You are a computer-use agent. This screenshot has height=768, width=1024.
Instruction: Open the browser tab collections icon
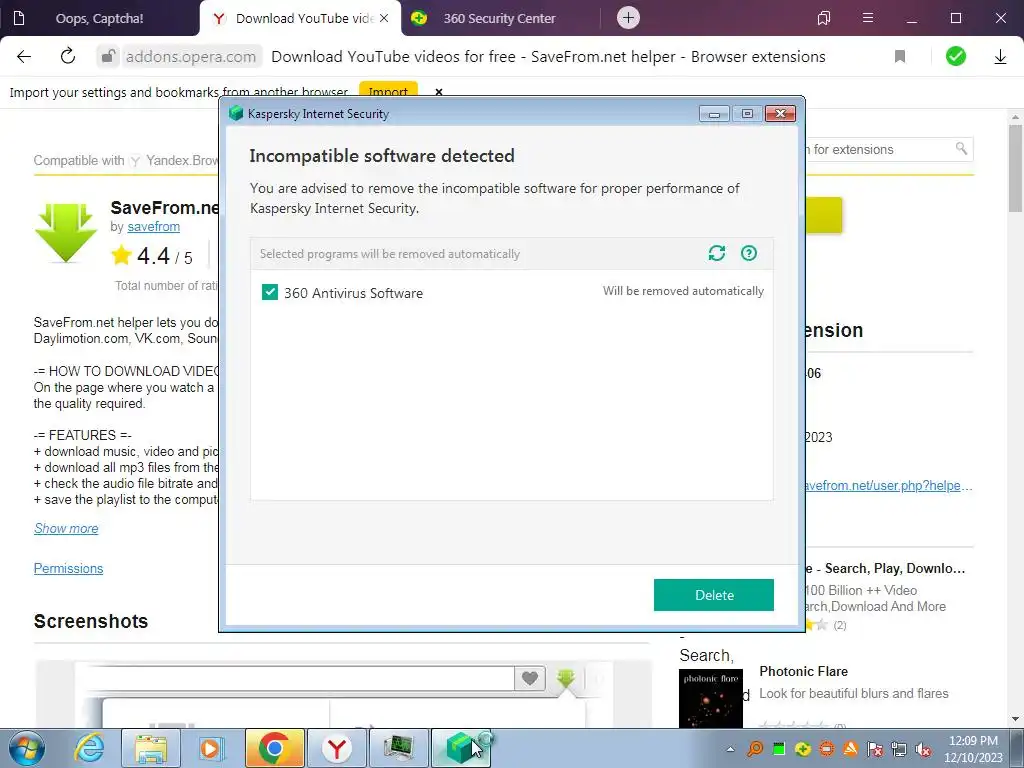click(824, 18)
